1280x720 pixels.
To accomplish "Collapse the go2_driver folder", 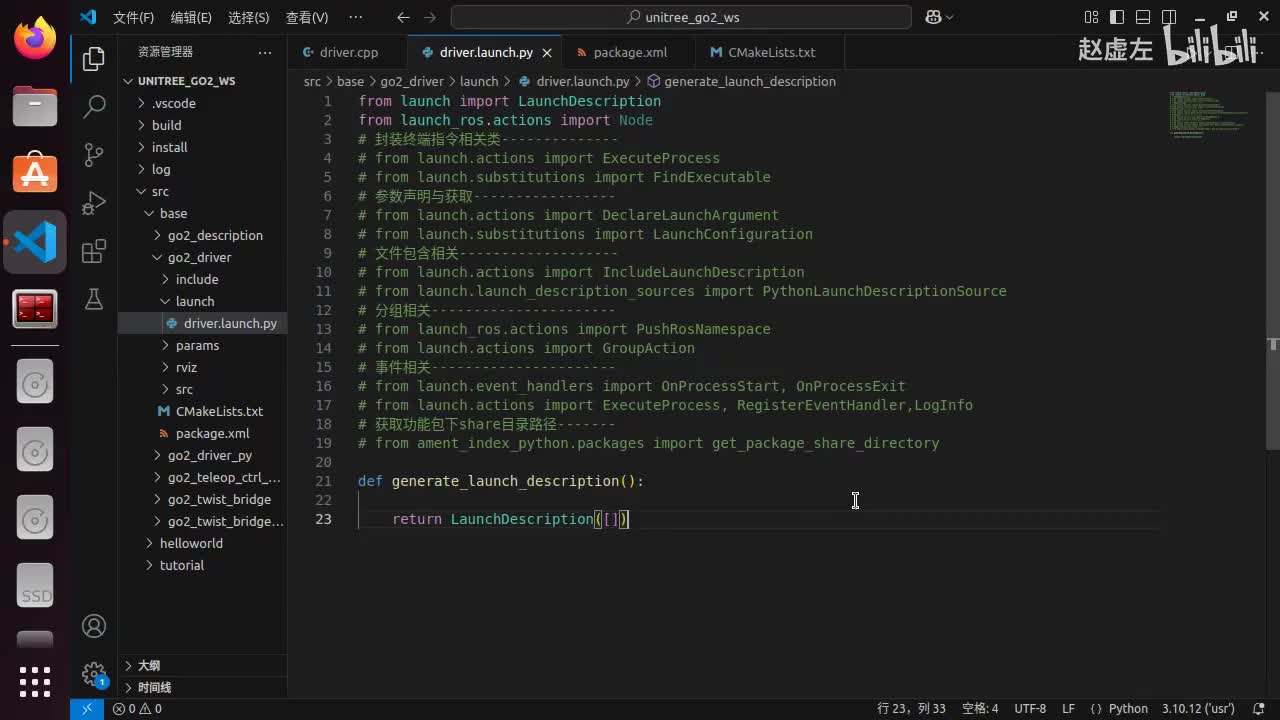I will coord(202,257).
